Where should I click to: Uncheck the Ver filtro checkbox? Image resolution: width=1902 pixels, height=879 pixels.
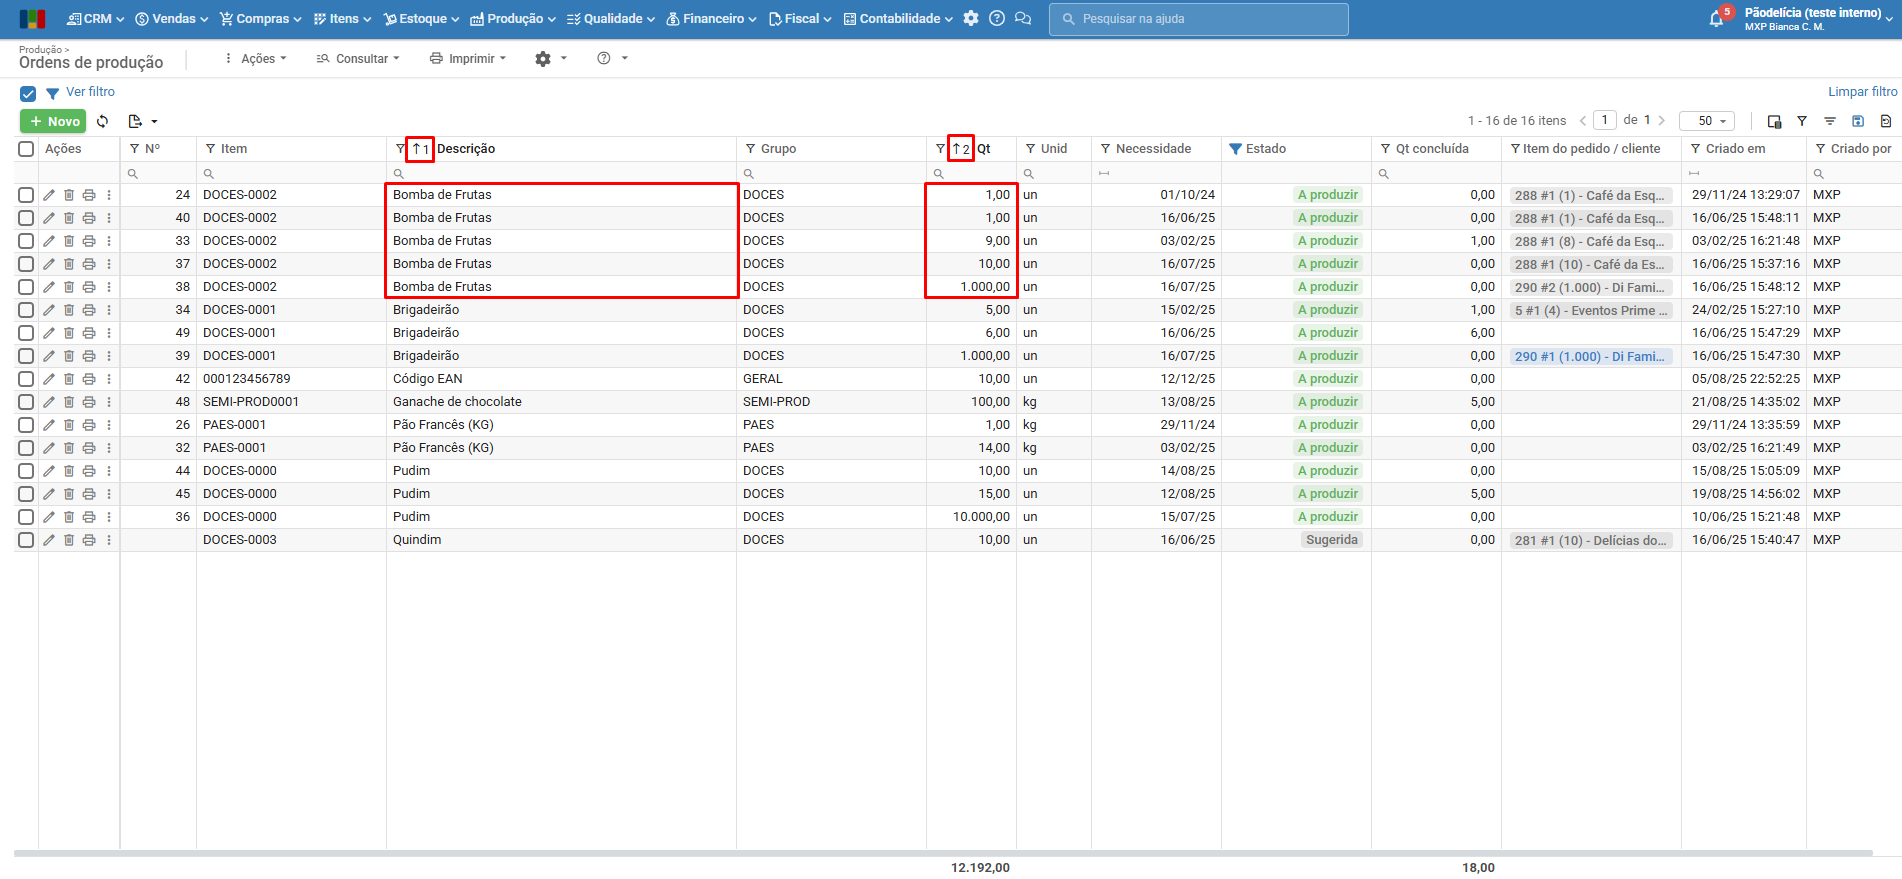point(28,93)
